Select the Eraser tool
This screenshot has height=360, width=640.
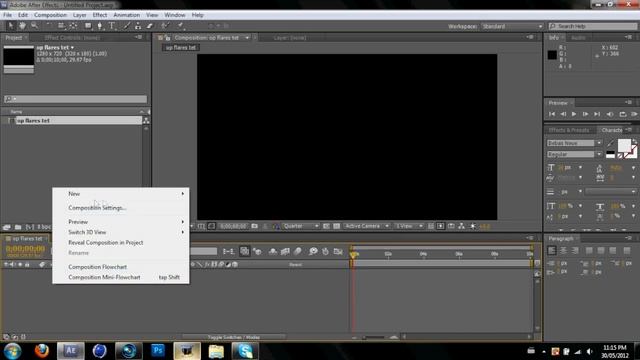(150, 26)
